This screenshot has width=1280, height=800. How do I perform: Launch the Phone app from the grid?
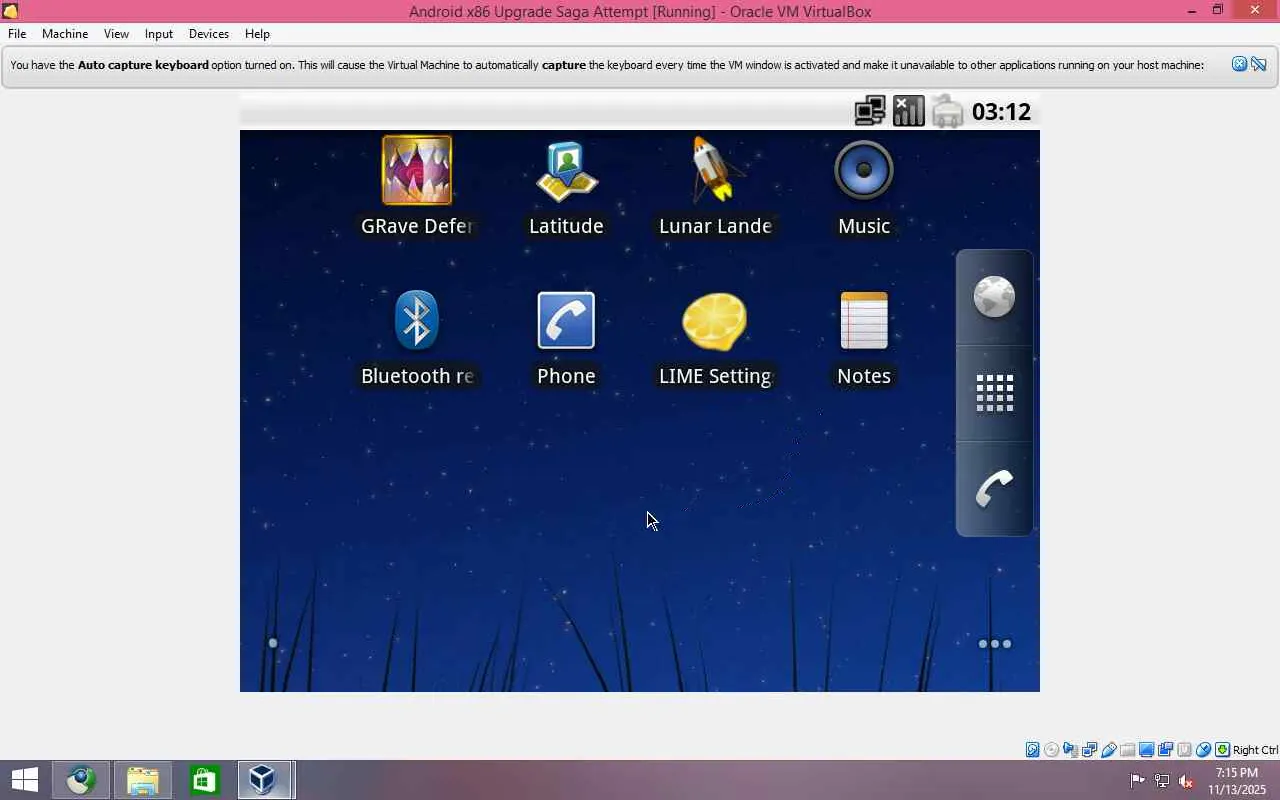pos(566,320)
